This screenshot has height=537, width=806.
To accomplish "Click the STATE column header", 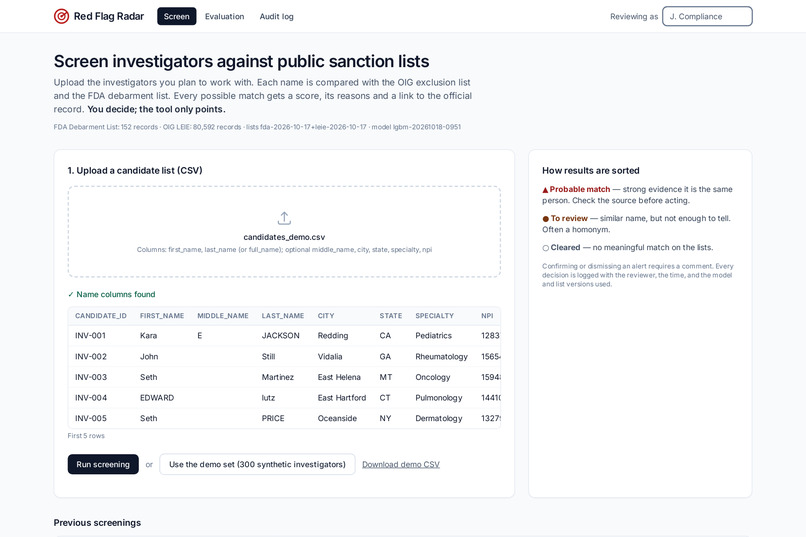I will (391, 316).
